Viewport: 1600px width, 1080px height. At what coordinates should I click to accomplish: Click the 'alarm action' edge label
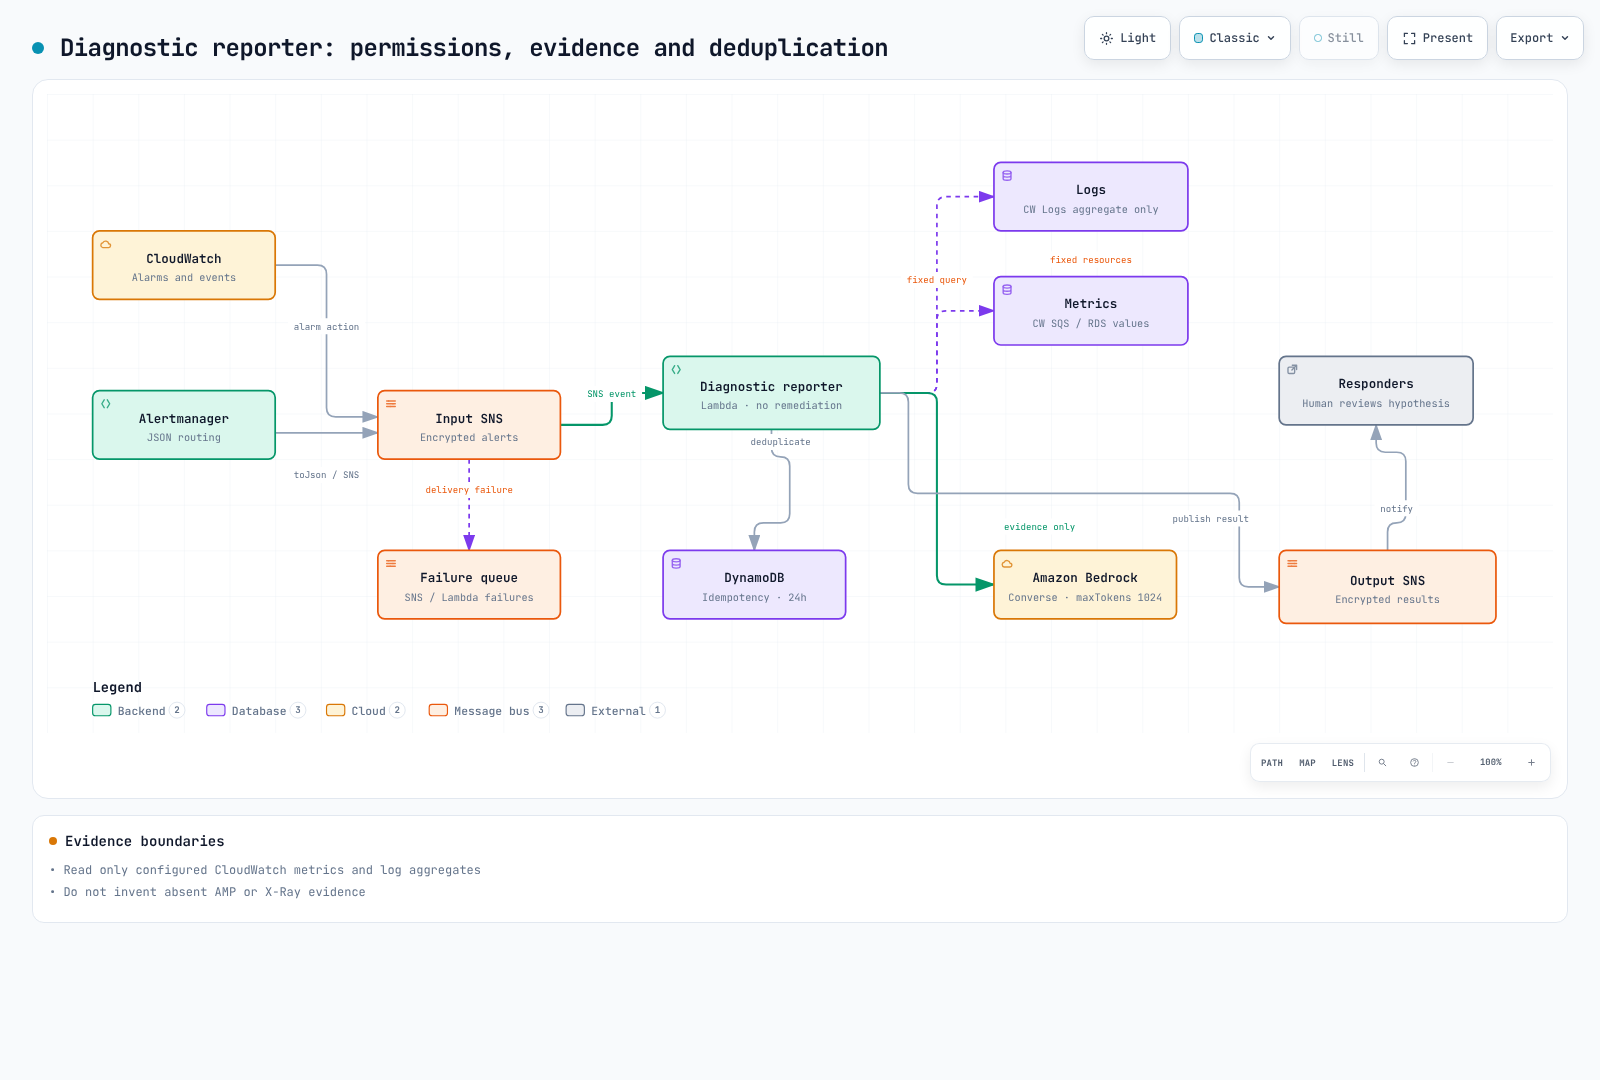[x=326, y=327]
